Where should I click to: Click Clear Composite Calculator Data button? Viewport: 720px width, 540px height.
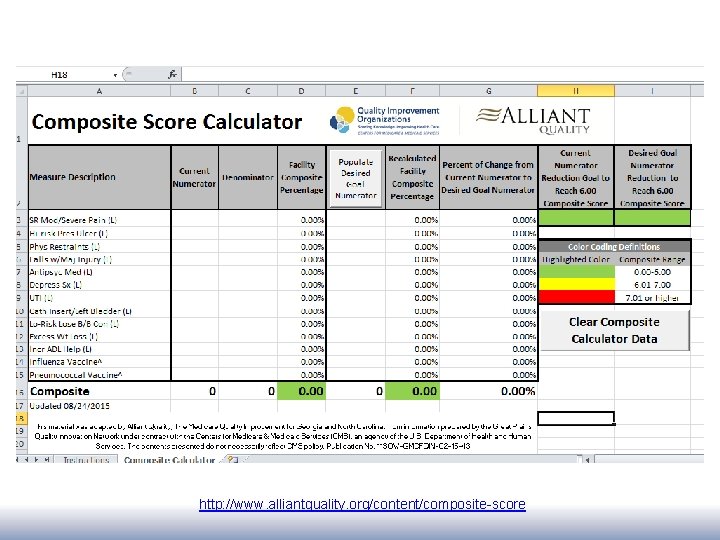tap(614, 331)
